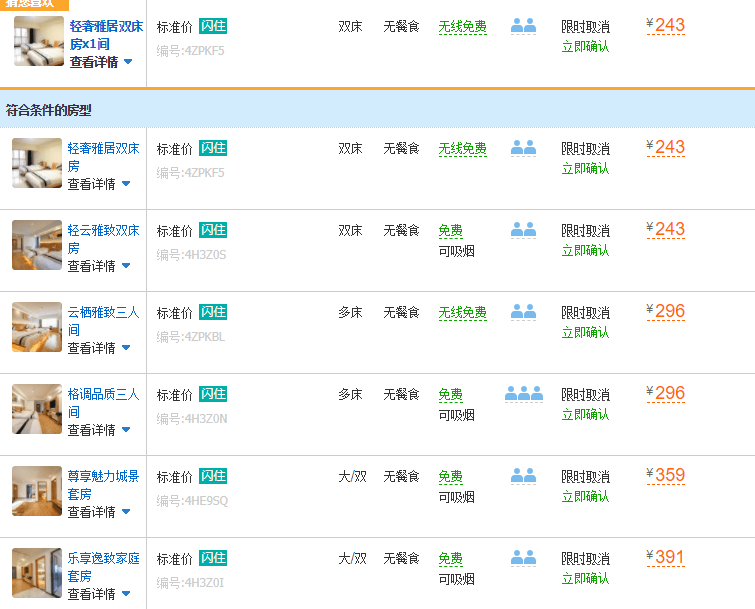Click three-person occupancy icon for 格调品质三人间

tap(523, 394)
